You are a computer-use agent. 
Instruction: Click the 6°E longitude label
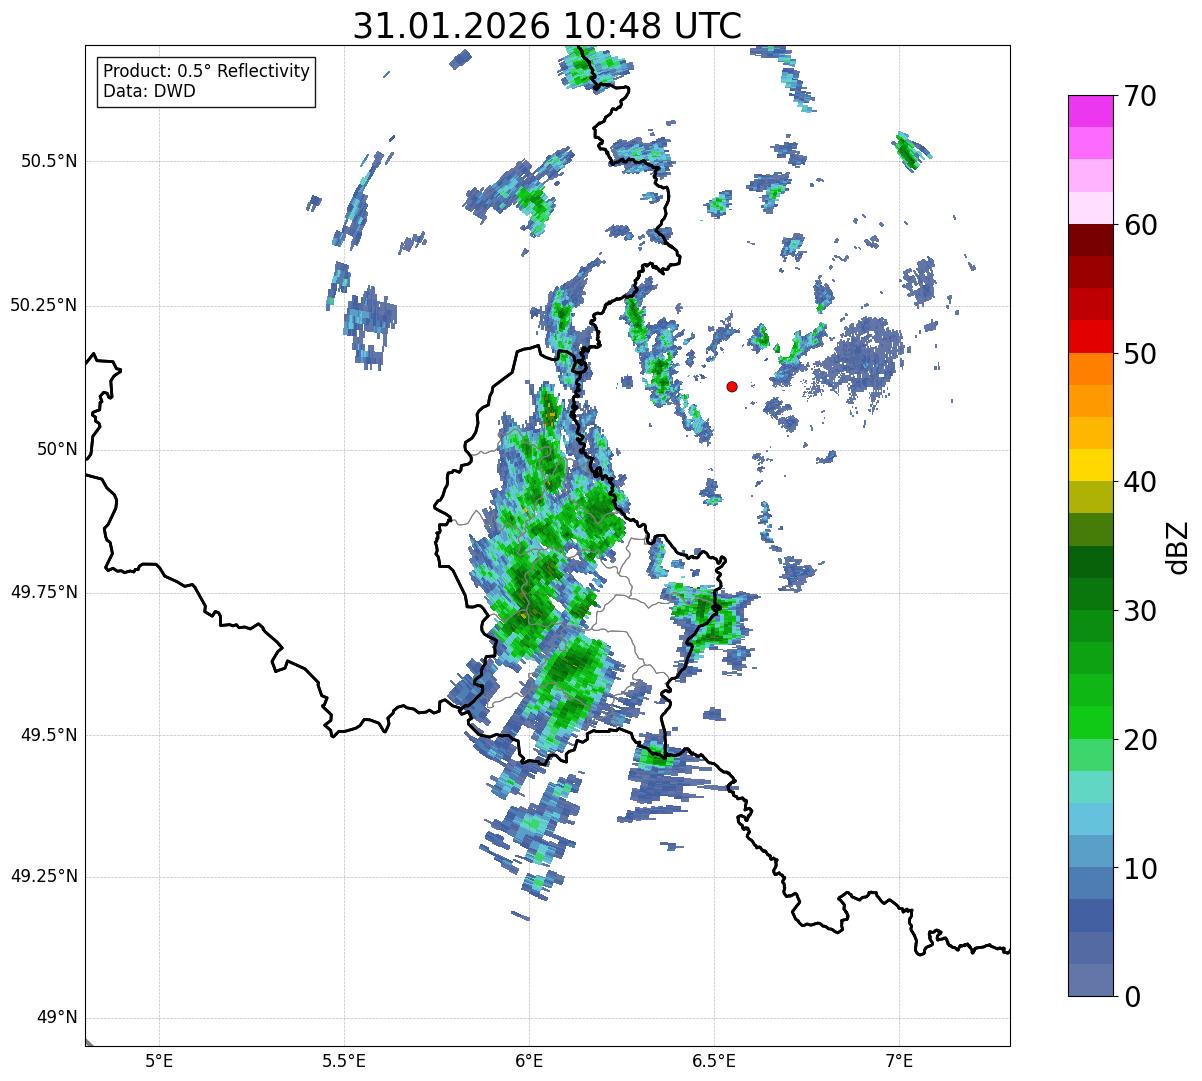pyautogui.click(x=529, y=1060)
